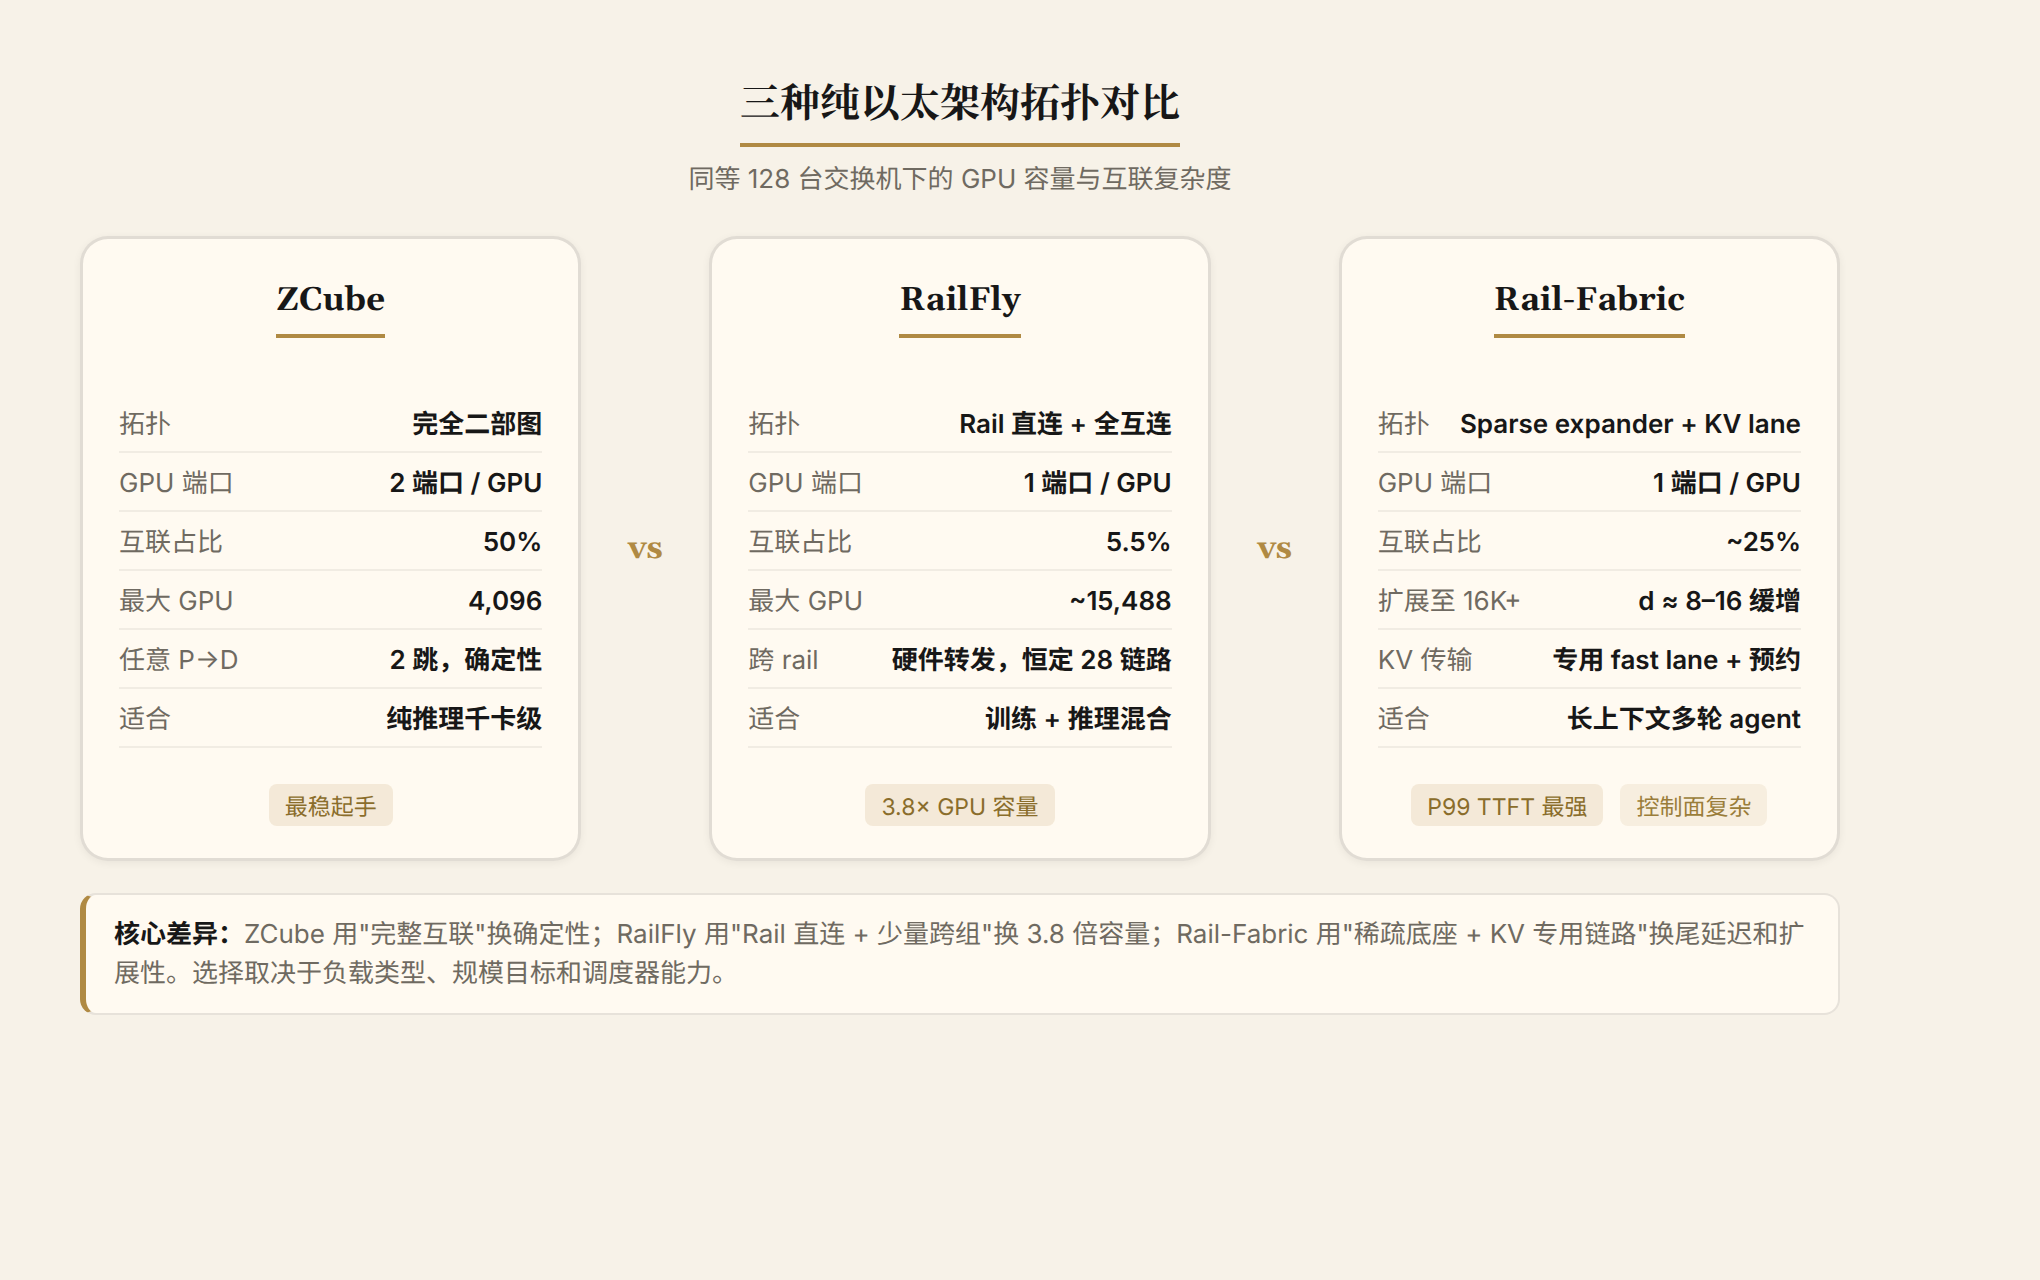Click the value 2 端口 / GPU
Viewport: 2040px width, 1280px height.
coord(465,483)
